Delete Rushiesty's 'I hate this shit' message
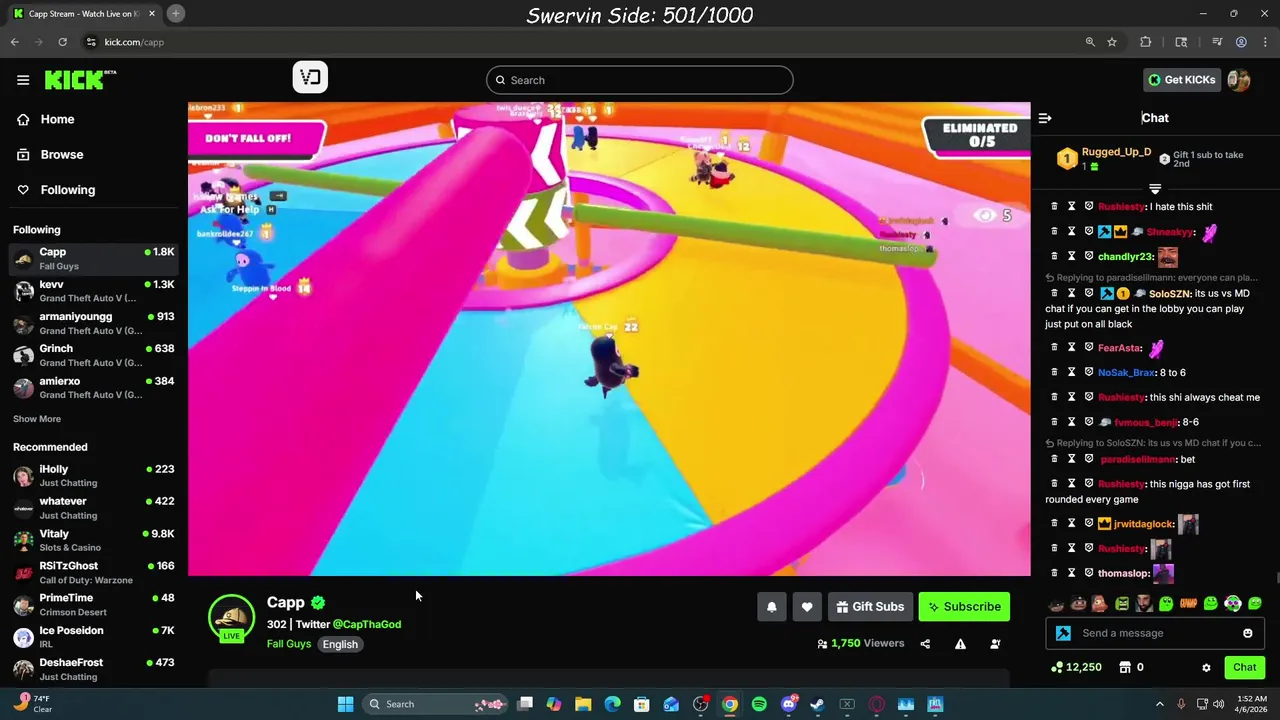This screenshot has height=720, width=1280. [1053, 207]
